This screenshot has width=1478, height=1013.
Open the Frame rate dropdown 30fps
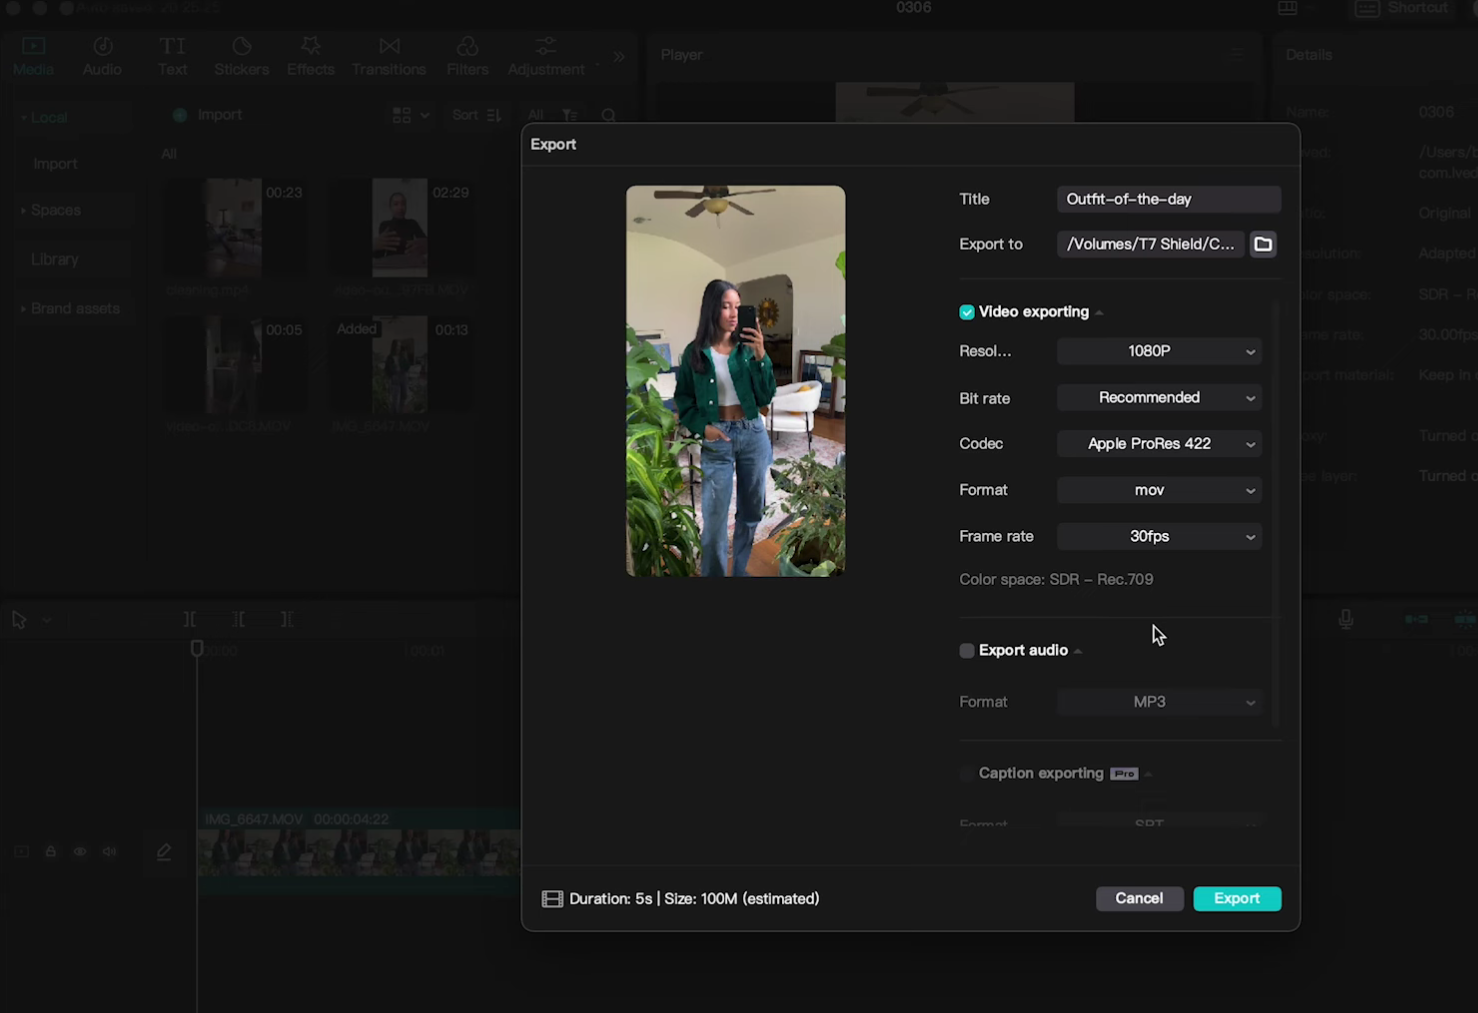[1159, 537]
